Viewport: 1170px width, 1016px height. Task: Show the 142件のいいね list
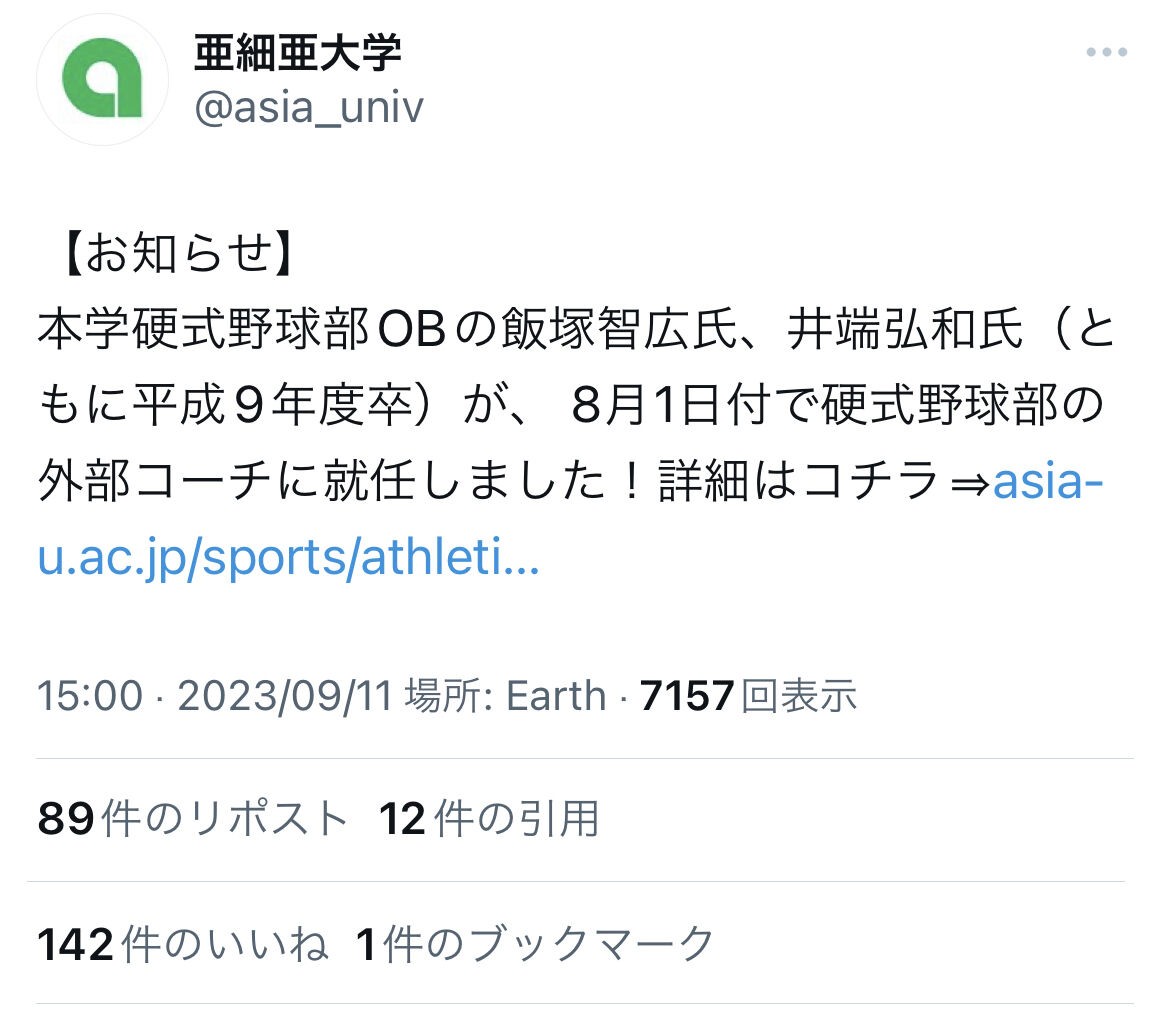(x=183, y=944)
